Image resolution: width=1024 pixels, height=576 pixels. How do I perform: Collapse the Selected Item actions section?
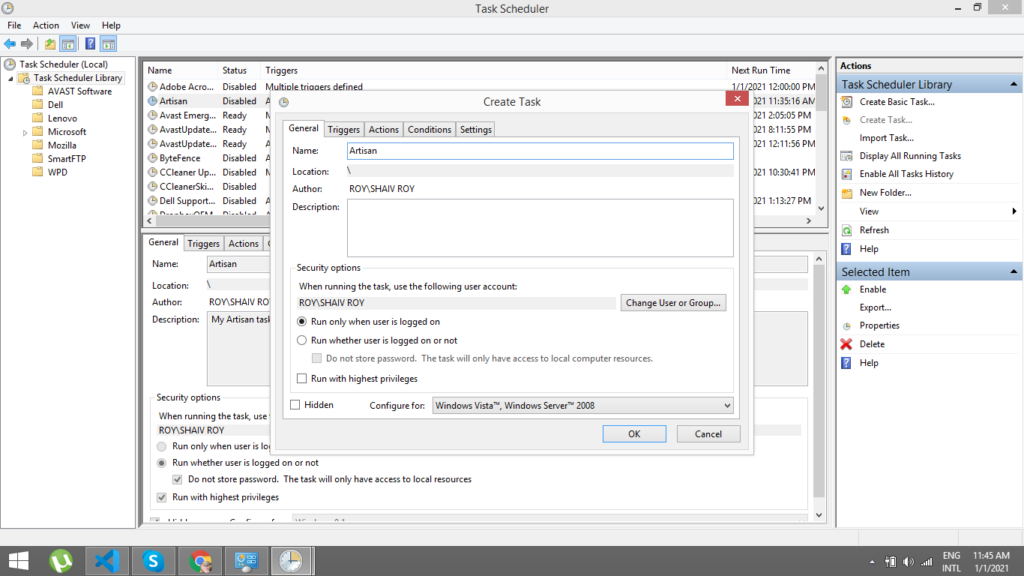(1014, 272)
